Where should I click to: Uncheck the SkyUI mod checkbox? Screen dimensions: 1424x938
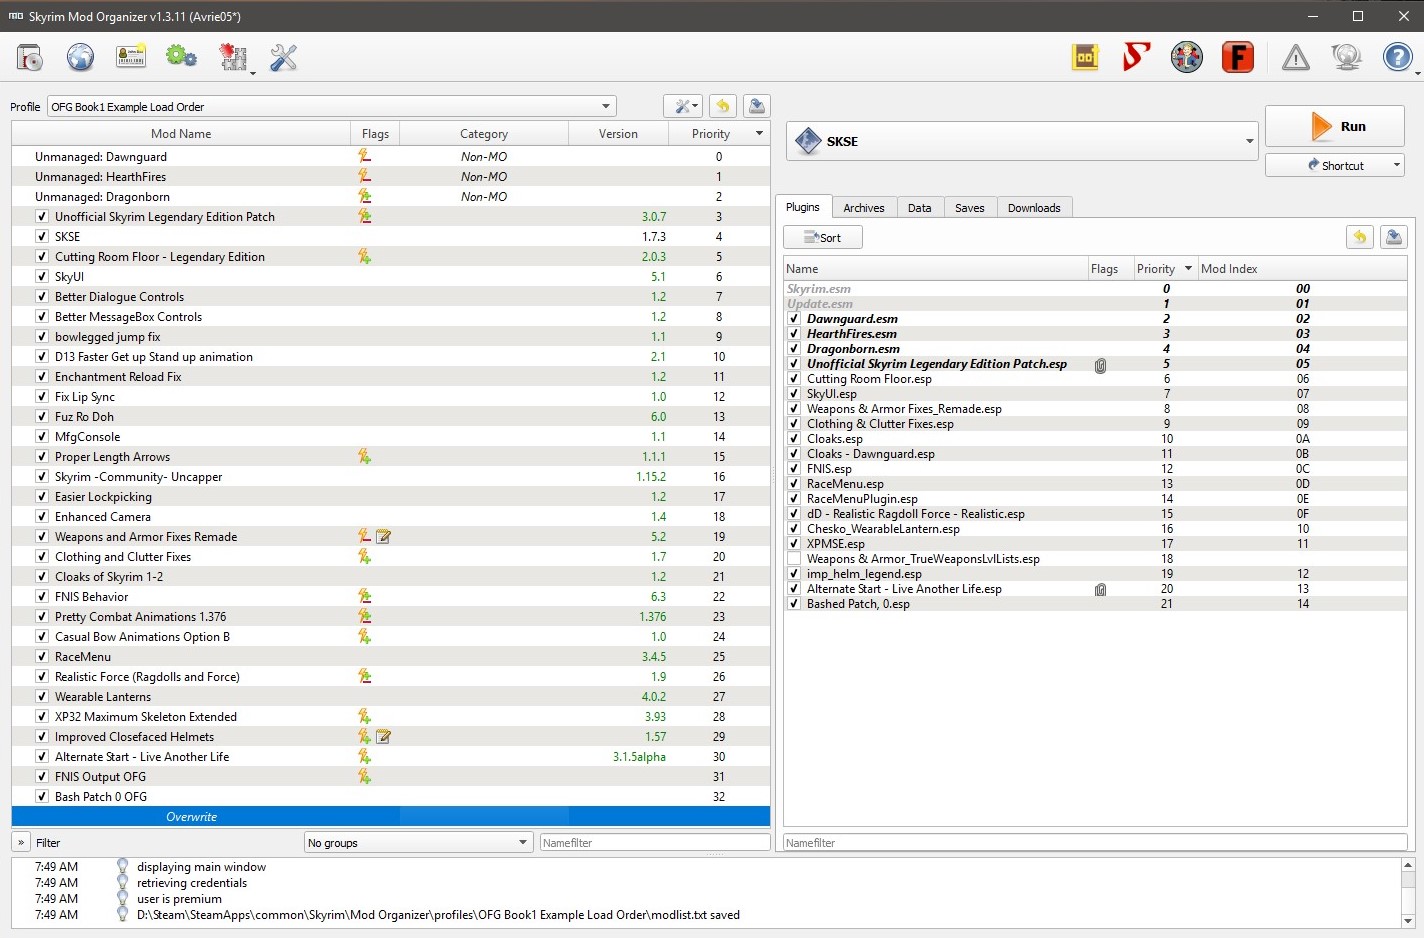coord(42,277)
